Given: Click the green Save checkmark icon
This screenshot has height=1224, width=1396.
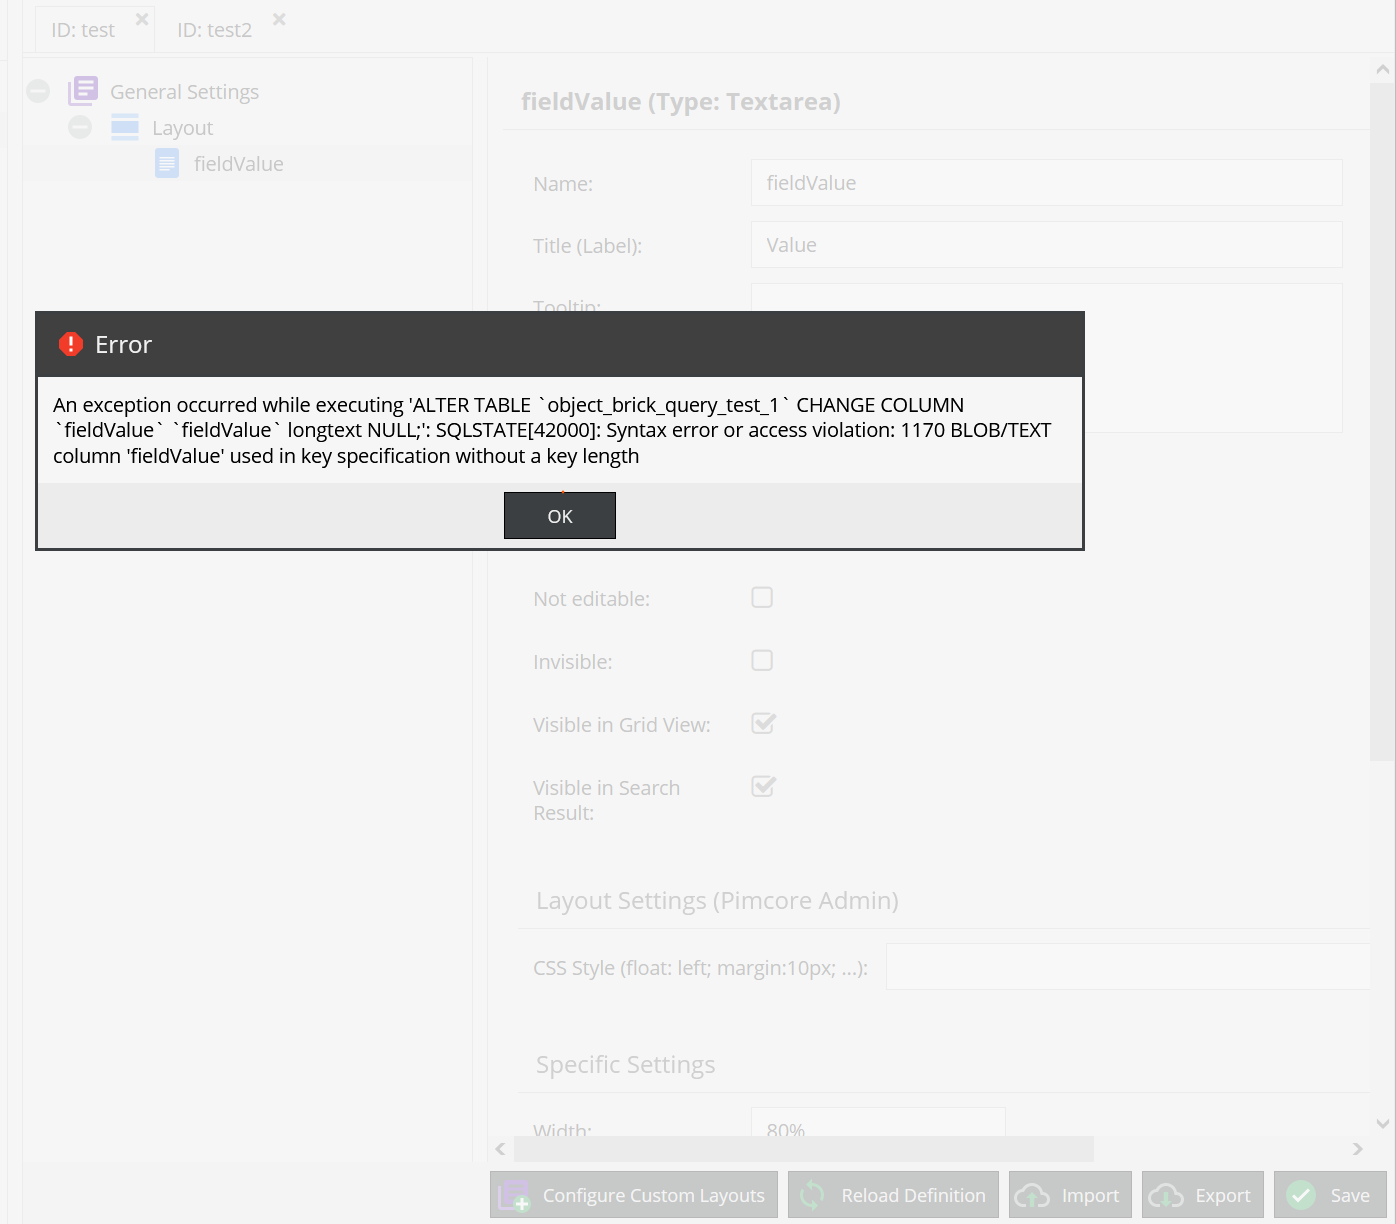Looking at the screenshot, I should [1300, 1195].
